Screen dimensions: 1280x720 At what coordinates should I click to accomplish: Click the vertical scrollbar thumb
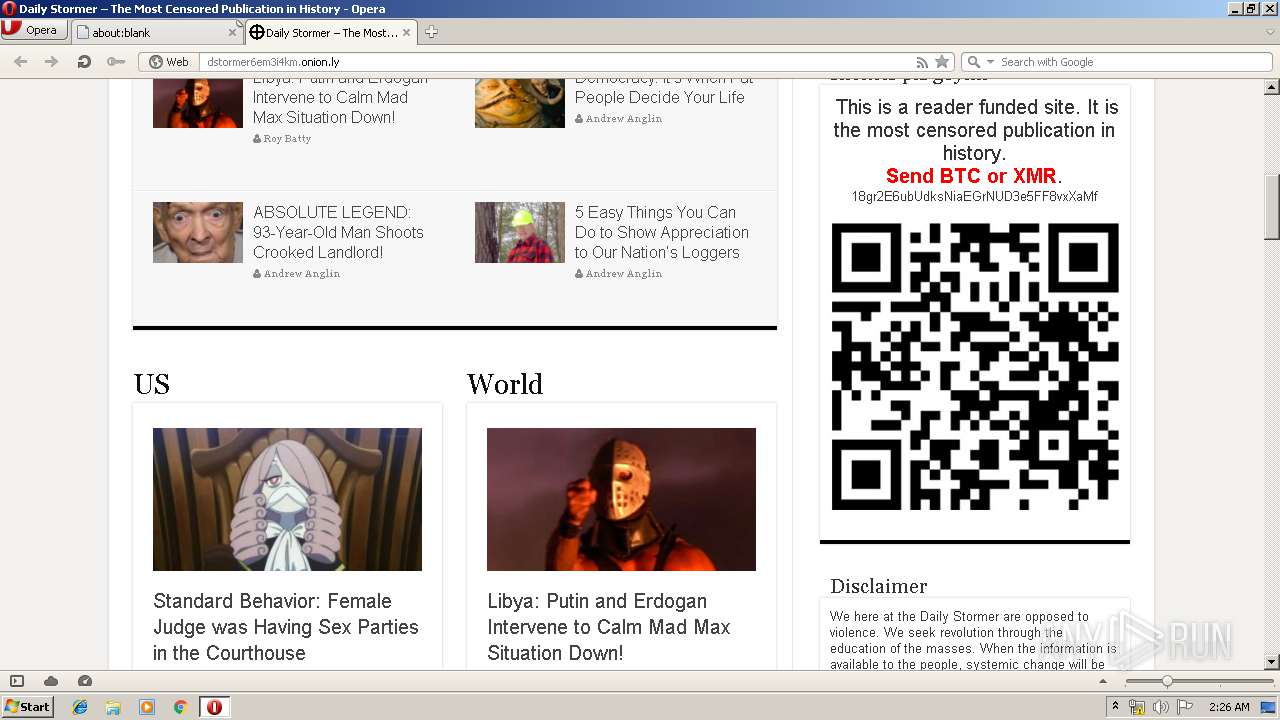(1271, 207)
